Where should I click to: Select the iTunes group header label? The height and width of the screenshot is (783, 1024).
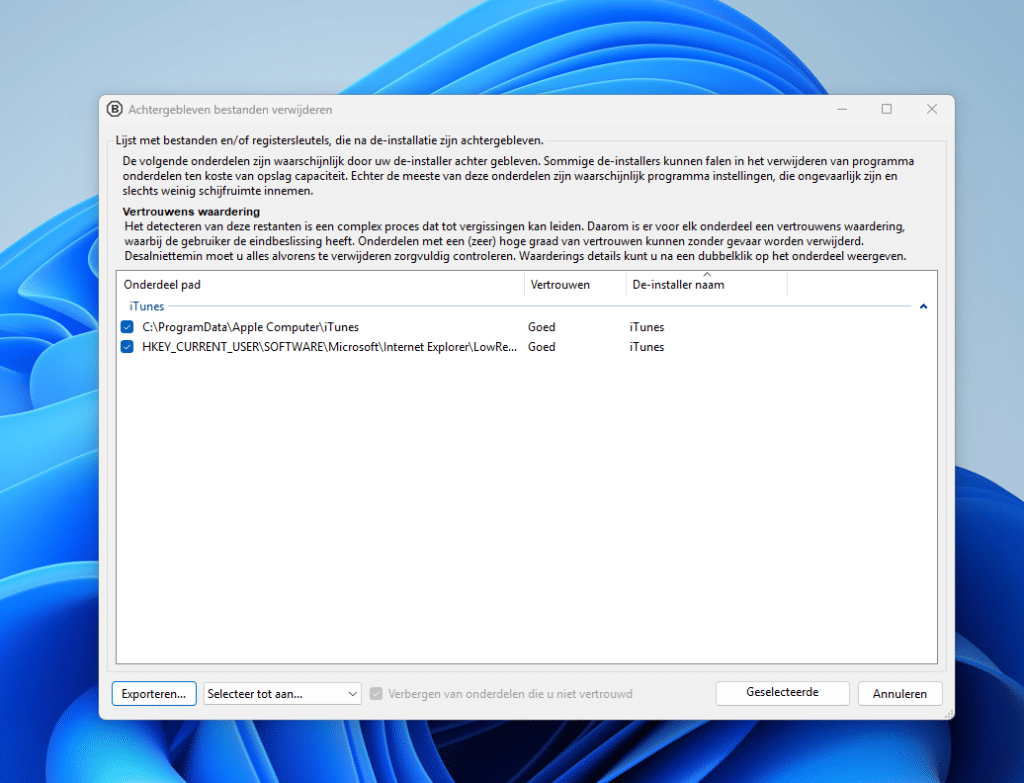tap(147, 306)
